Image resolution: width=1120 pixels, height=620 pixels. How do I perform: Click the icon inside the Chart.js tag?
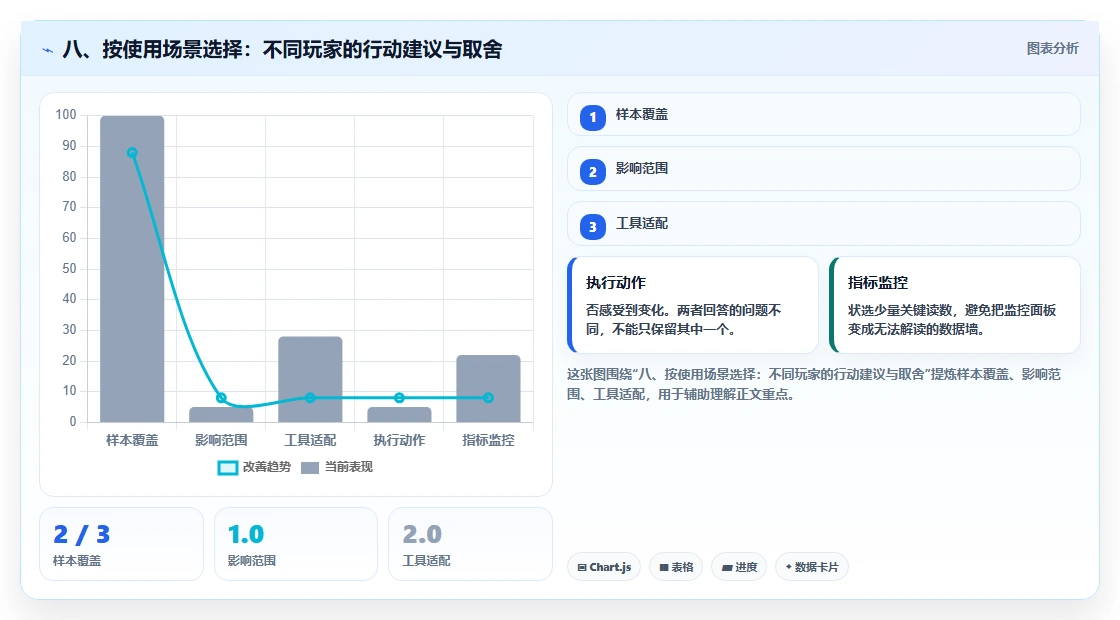click(582, 568)
